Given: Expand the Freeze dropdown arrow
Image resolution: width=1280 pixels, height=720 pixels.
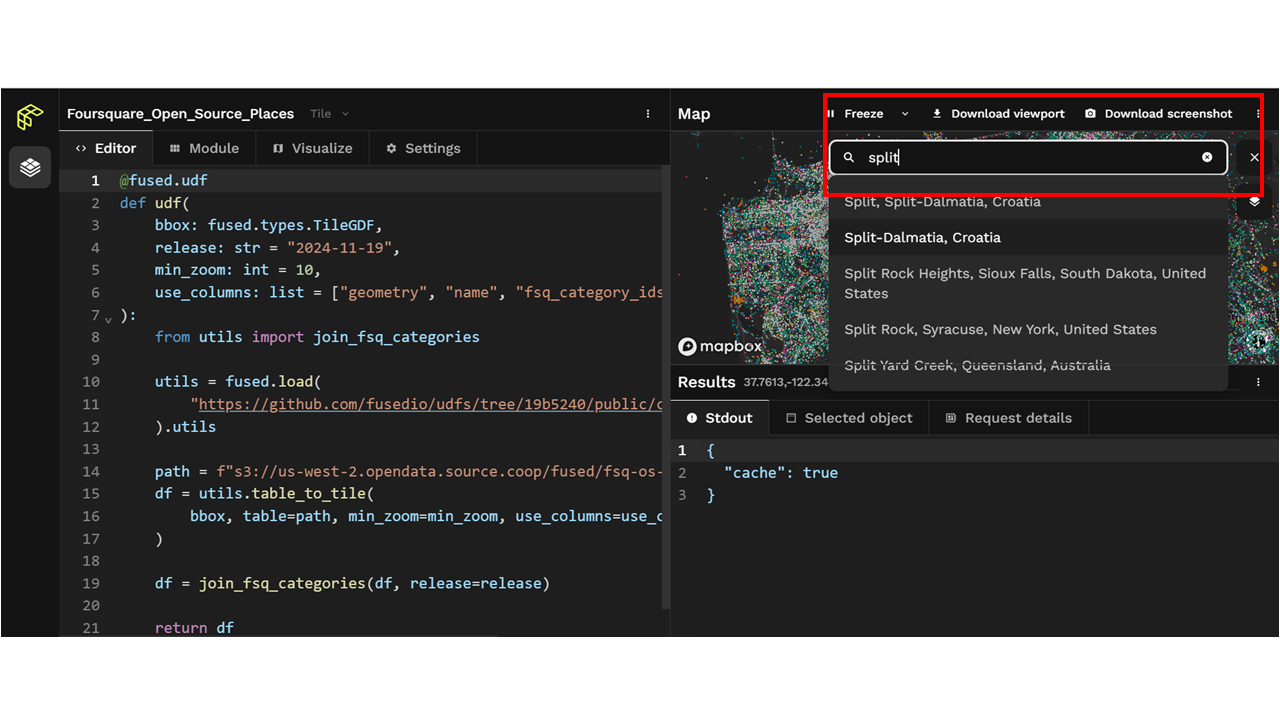Looking at the screenshot, I should 906,114.
